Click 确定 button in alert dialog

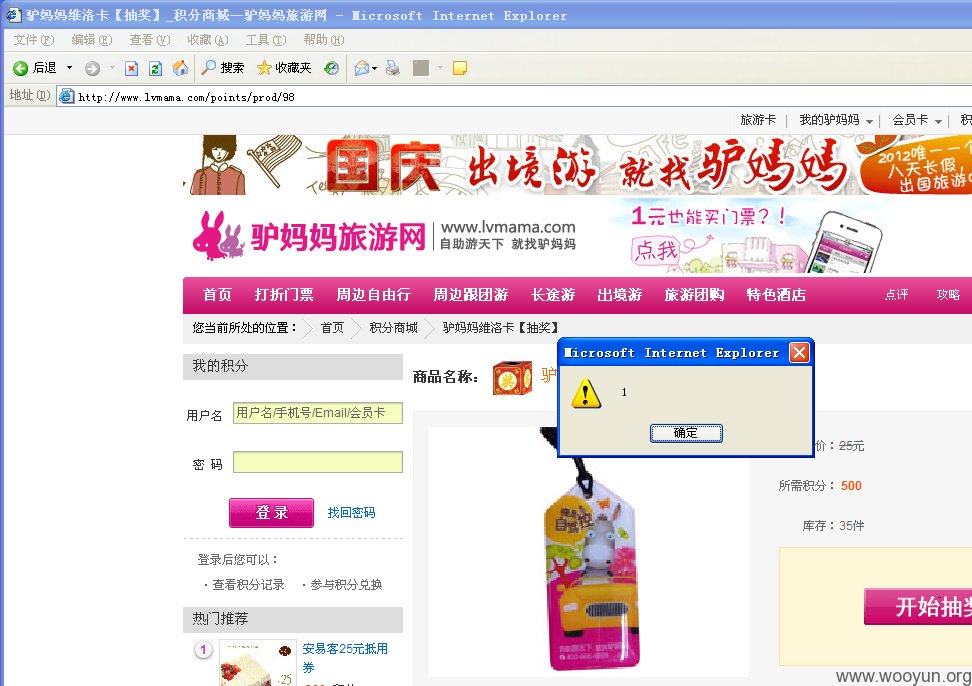(686, 433)
